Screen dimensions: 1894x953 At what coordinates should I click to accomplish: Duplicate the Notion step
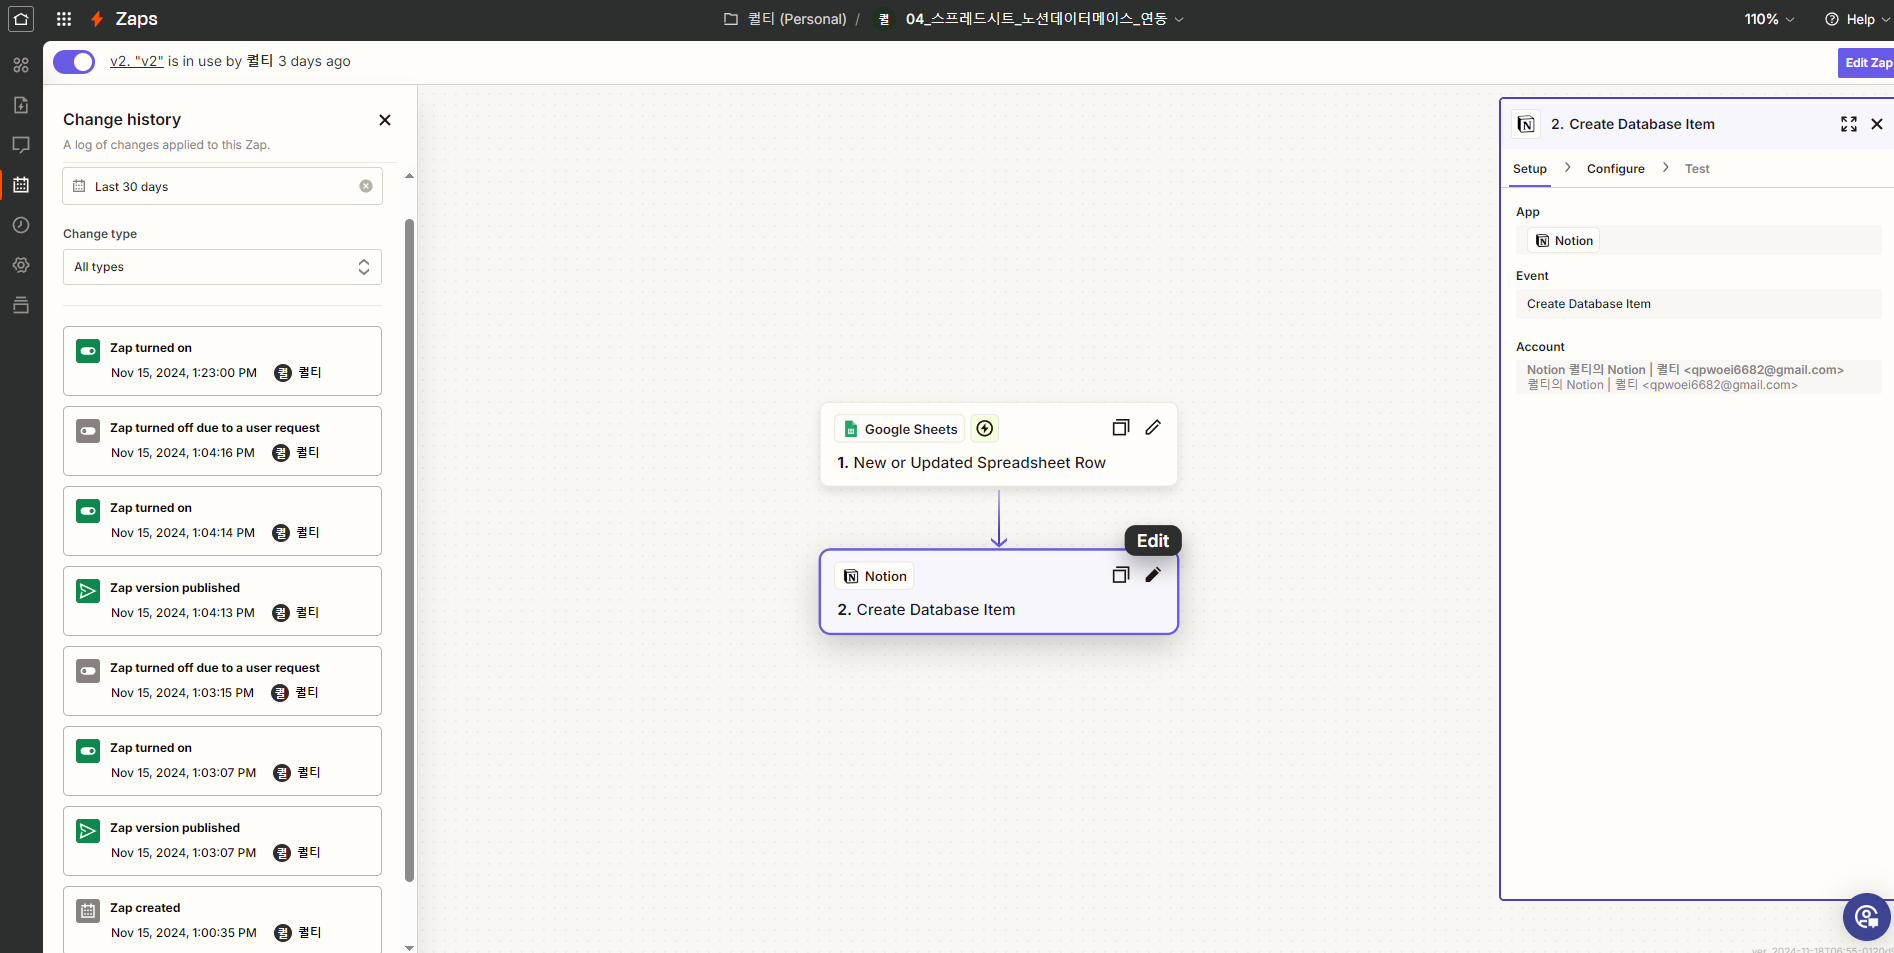(x=1121, y=575)
